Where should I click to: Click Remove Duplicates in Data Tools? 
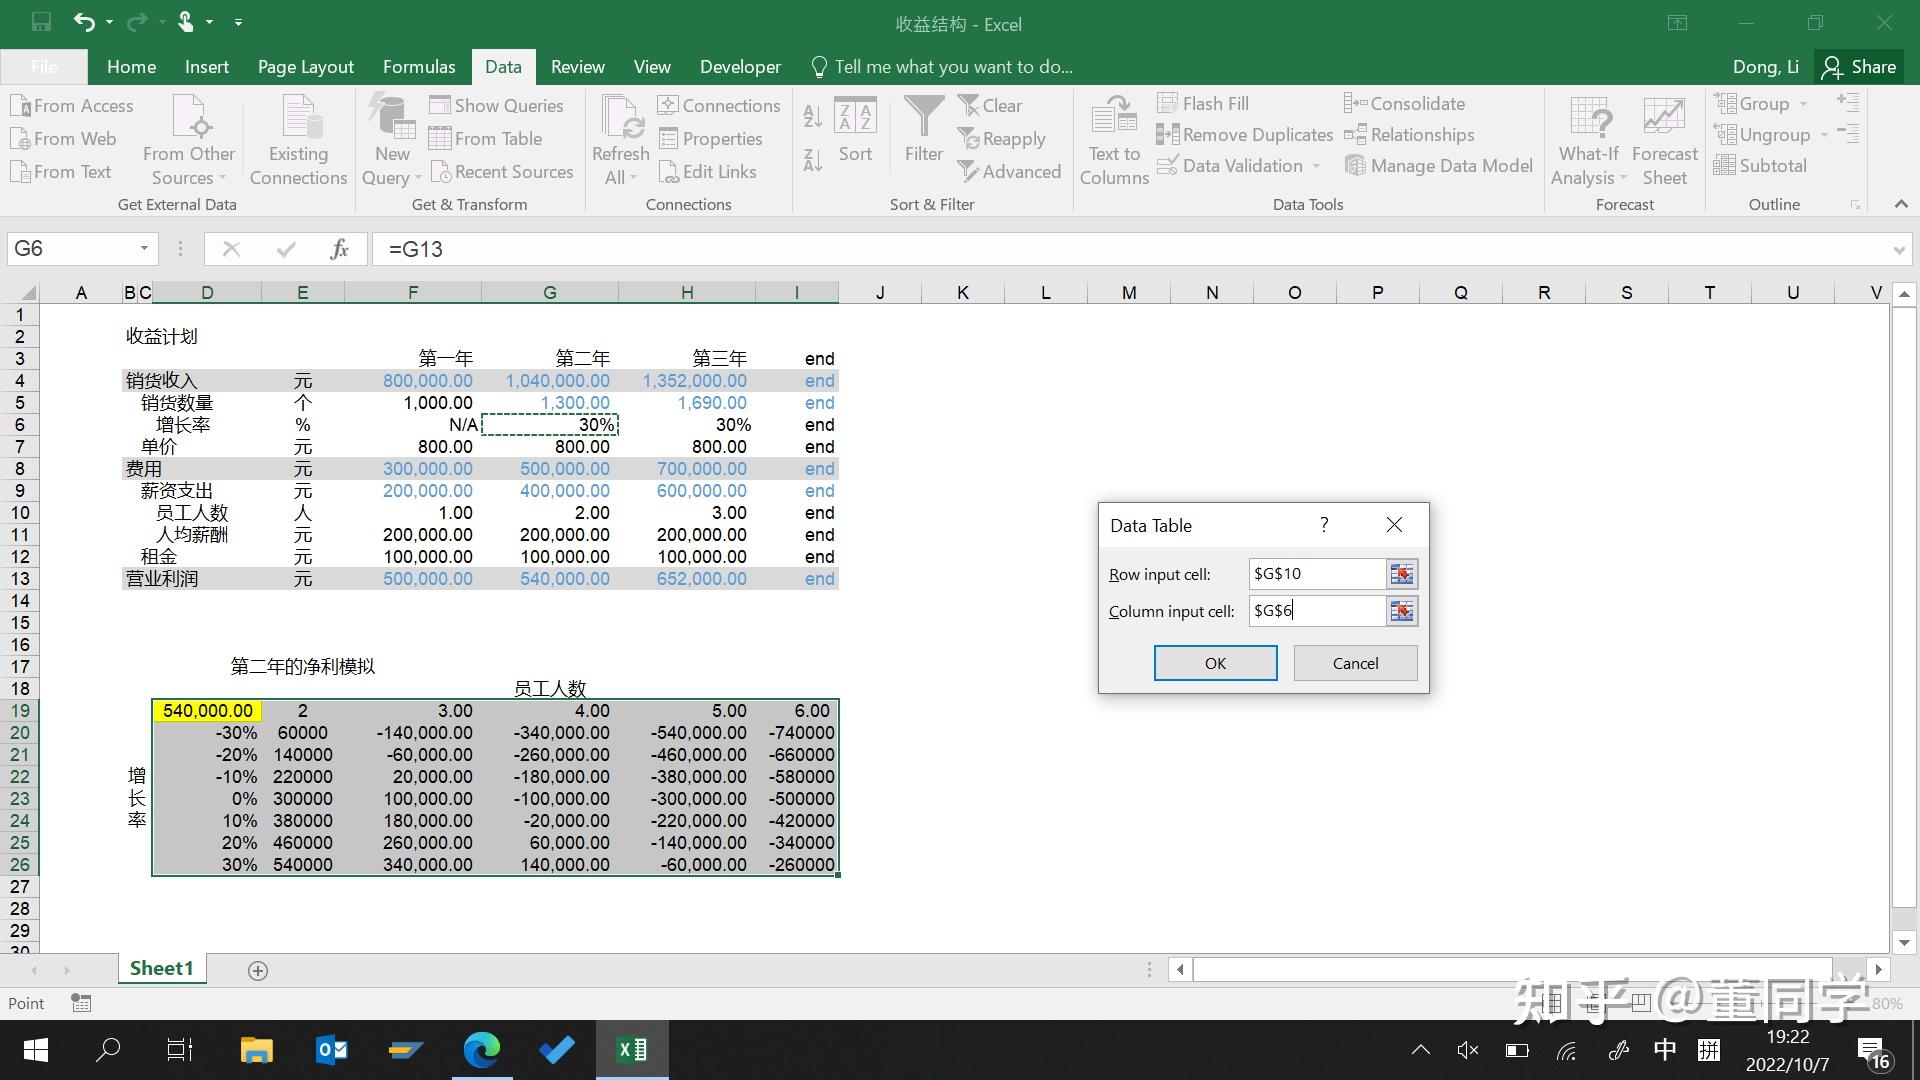pyautogui.click(x=1245, y=135)
